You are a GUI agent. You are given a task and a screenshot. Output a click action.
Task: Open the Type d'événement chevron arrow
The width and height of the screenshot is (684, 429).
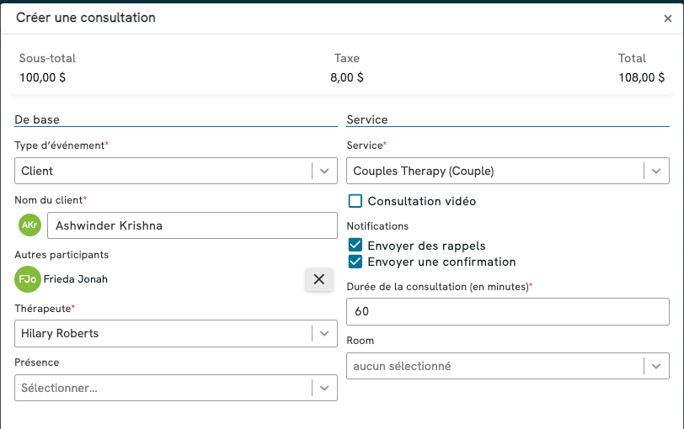(x=324, y=171)
